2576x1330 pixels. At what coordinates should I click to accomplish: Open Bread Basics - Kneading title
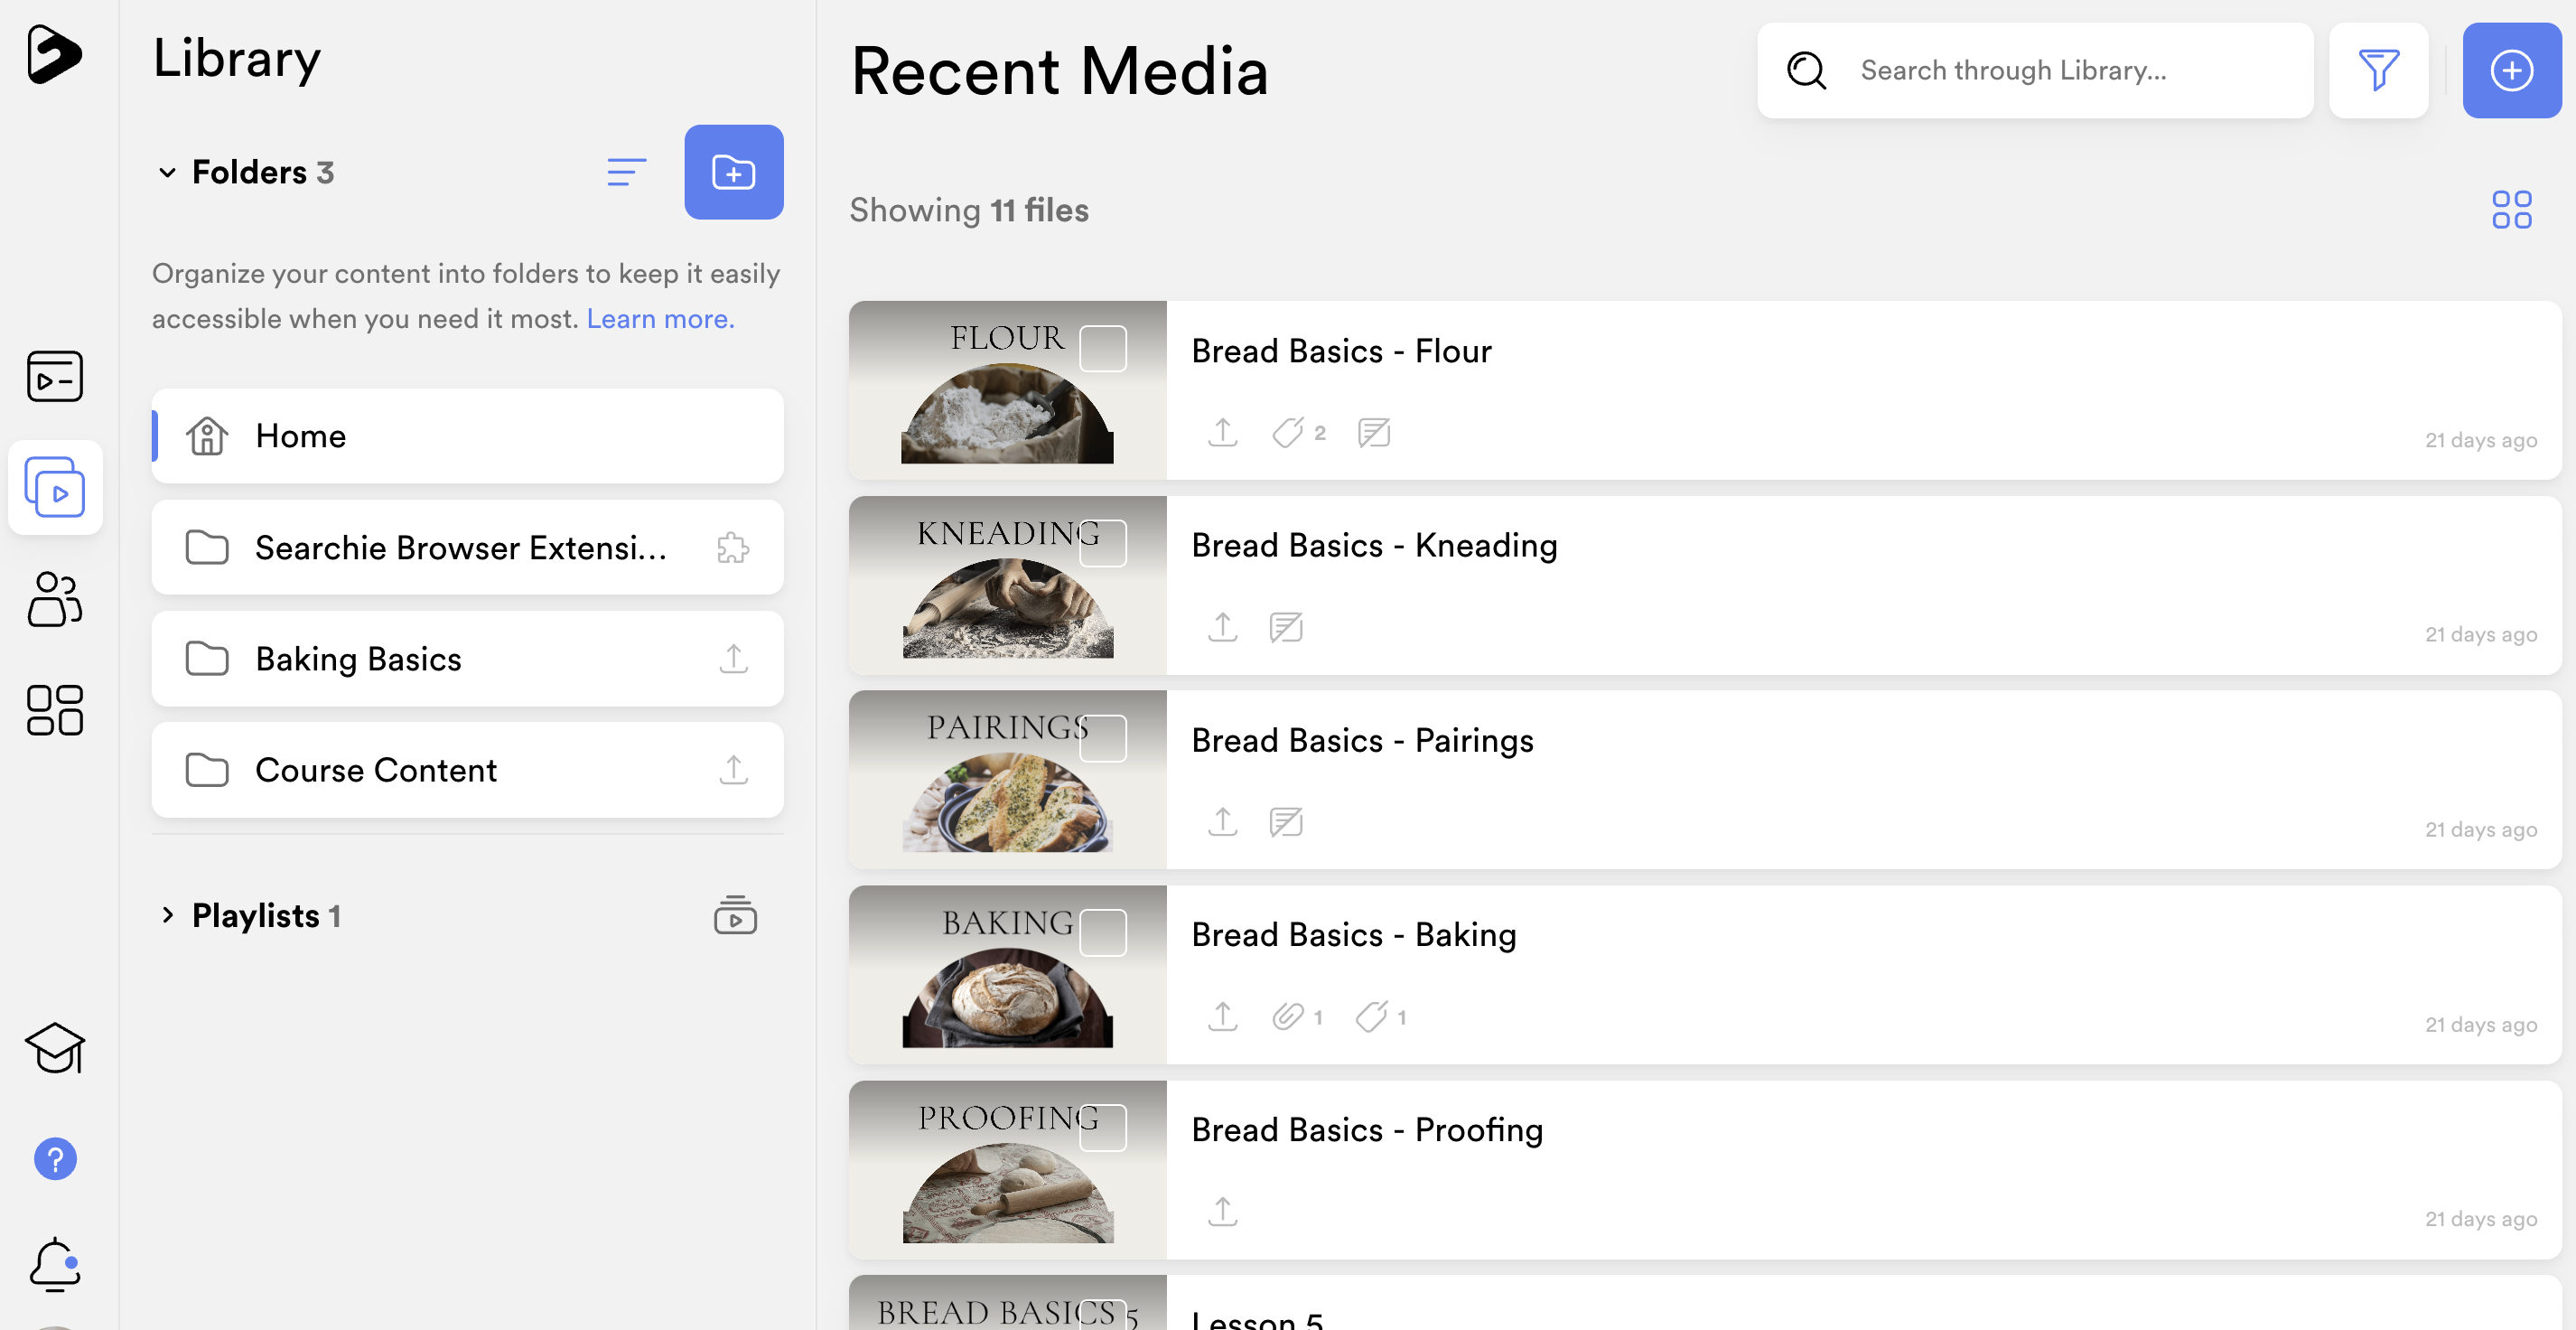1374,546
